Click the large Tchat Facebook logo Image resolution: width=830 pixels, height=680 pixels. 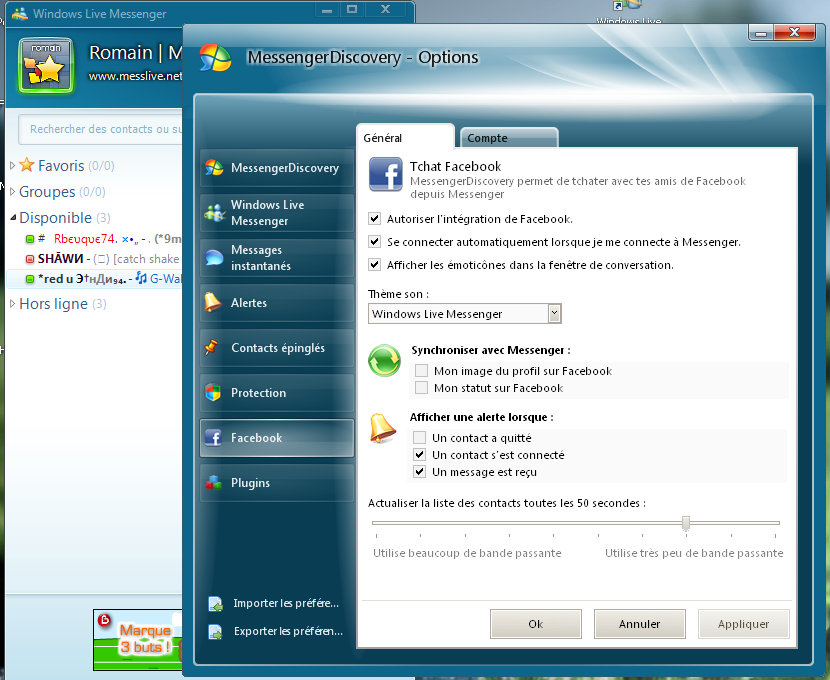[385, 174]
